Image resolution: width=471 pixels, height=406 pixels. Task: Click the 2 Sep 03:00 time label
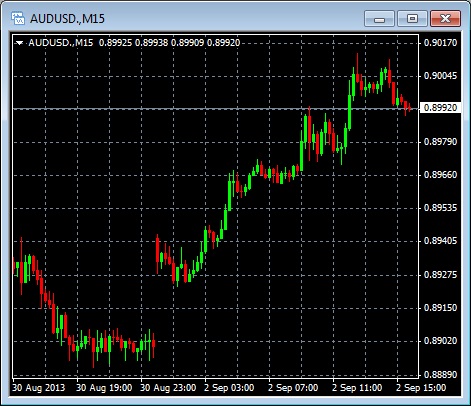pos(229,388)
